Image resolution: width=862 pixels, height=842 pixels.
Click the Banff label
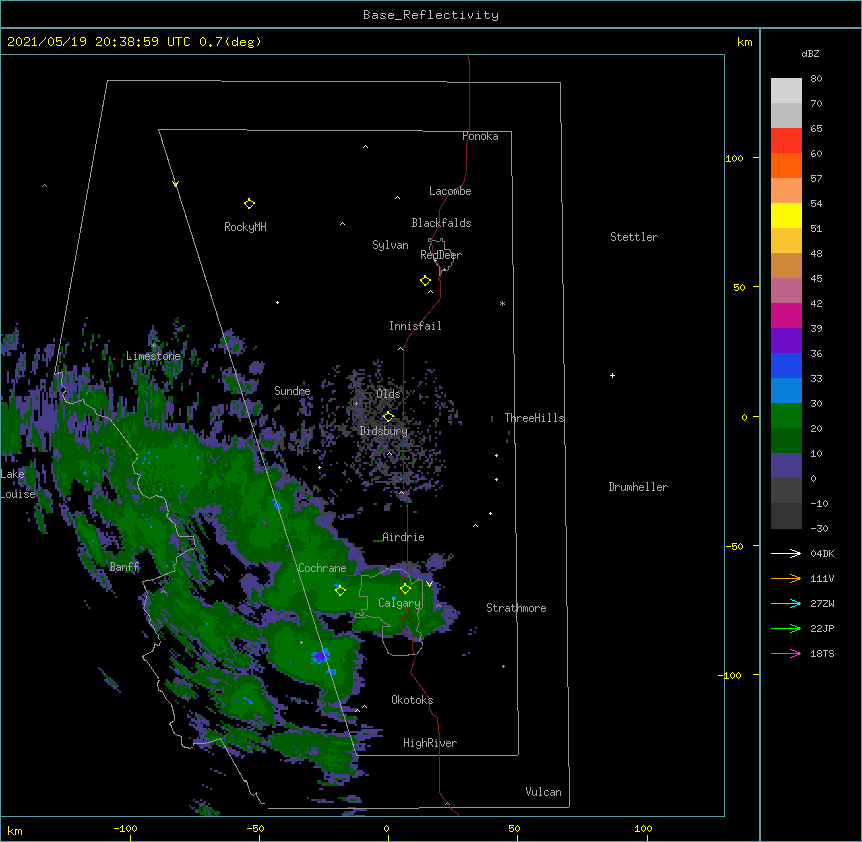point(124,567)
